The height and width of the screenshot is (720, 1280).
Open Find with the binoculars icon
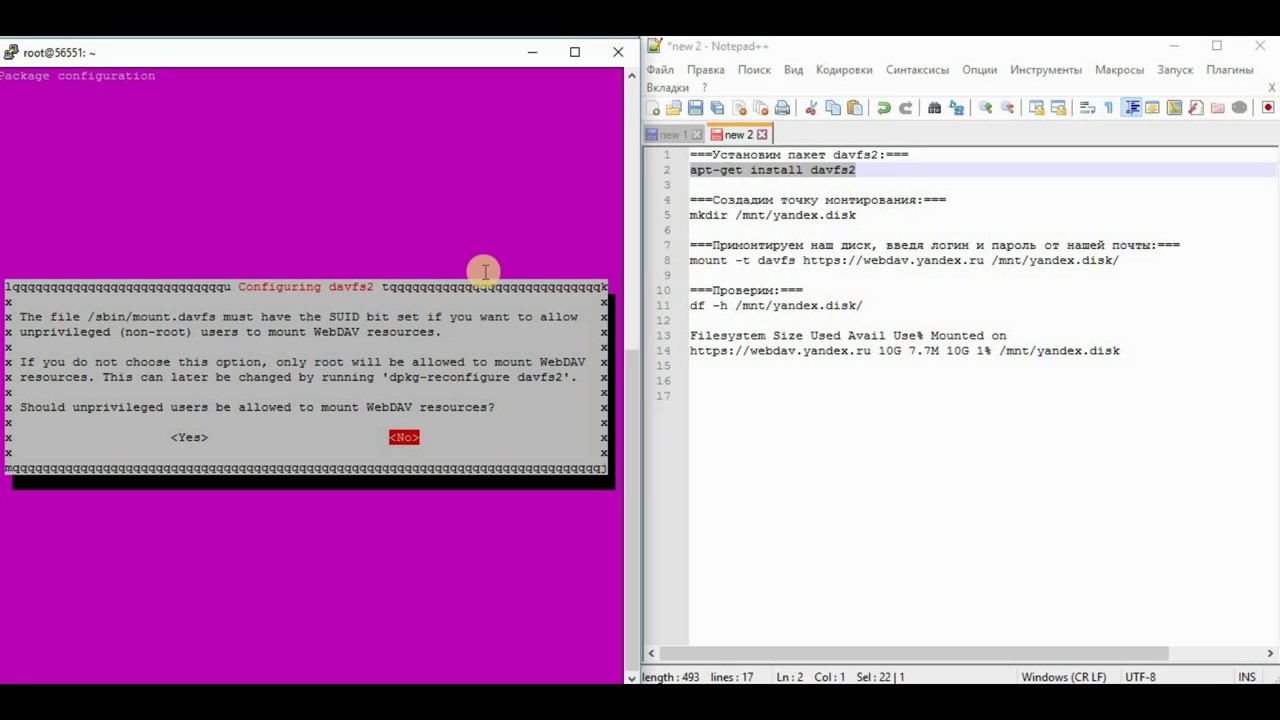934,108
